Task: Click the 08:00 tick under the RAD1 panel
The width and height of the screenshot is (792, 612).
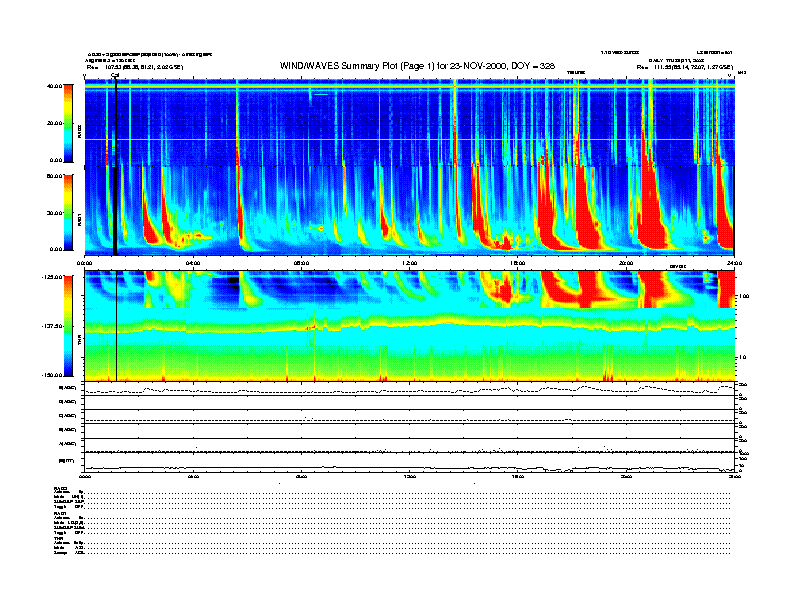Action: tap(301, 263)
